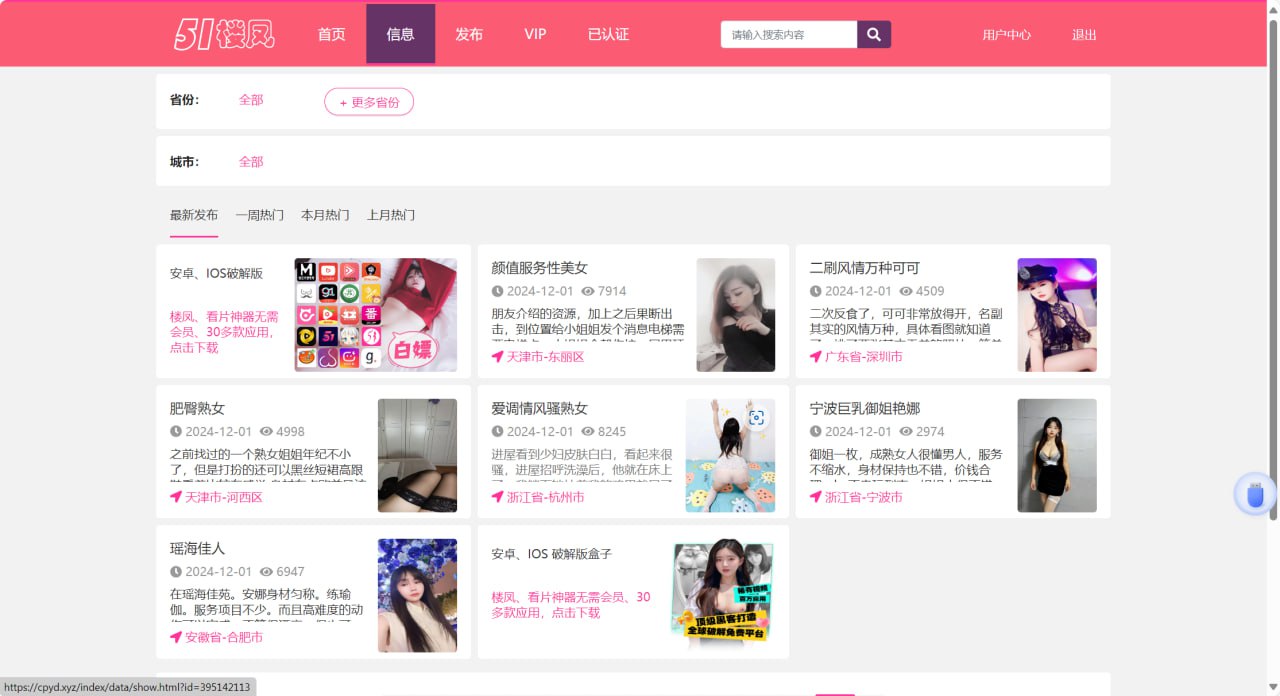Viewport: 1280px width, 696px height.
Task: Select 全部 in the 城市 filter
Action: [x=251, y=162]
